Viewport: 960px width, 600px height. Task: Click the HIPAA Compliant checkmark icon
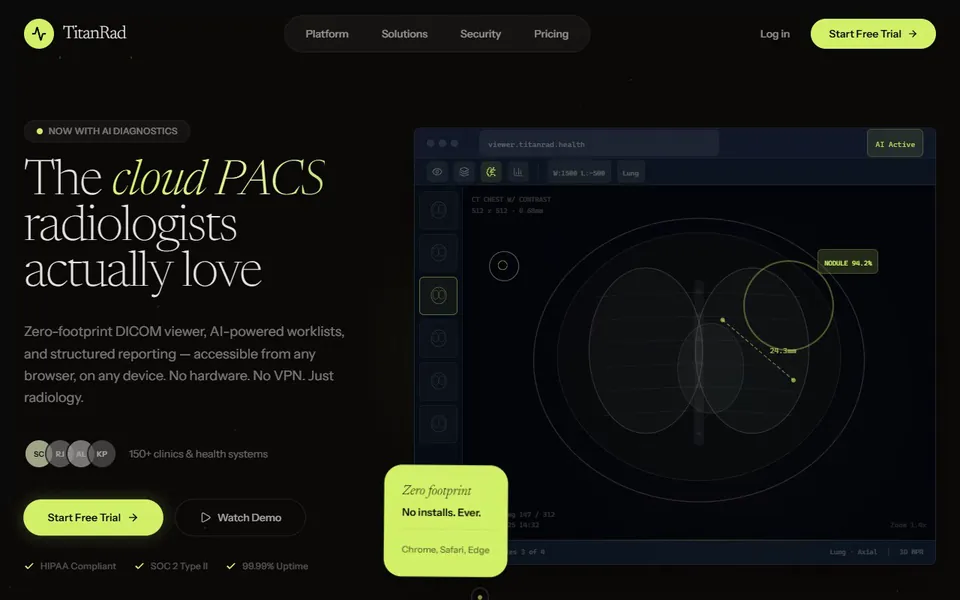click(29, 566)
